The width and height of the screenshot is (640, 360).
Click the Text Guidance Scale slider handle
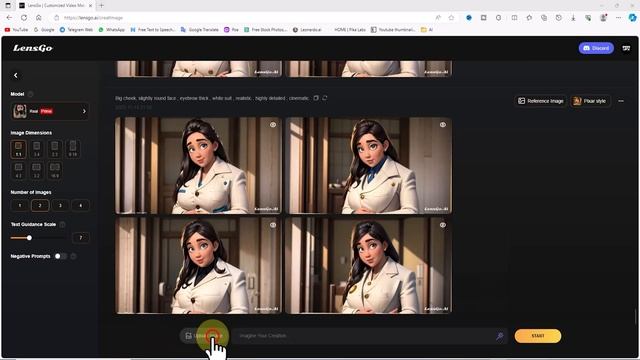[29, 238]
